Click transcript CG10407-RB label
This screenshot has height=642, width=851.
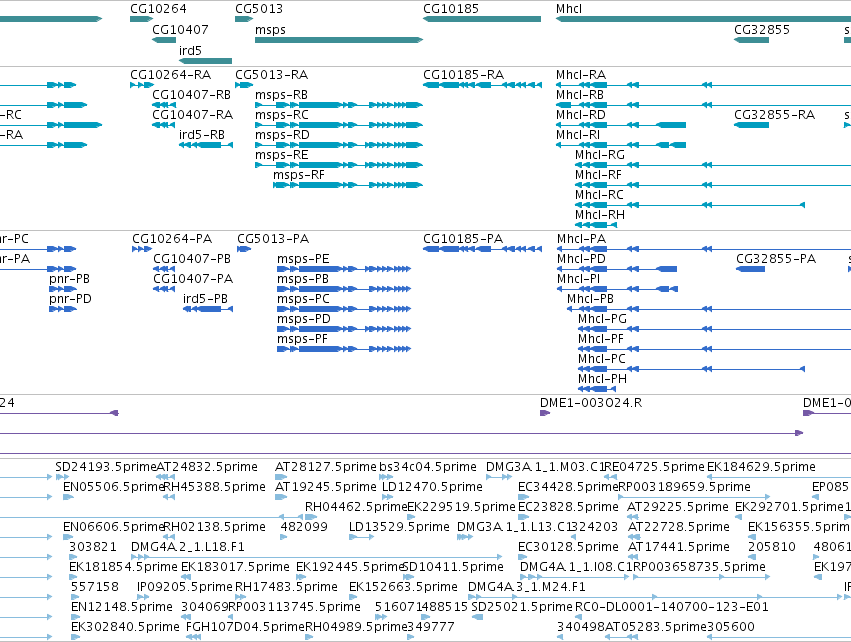coord(192,95)
